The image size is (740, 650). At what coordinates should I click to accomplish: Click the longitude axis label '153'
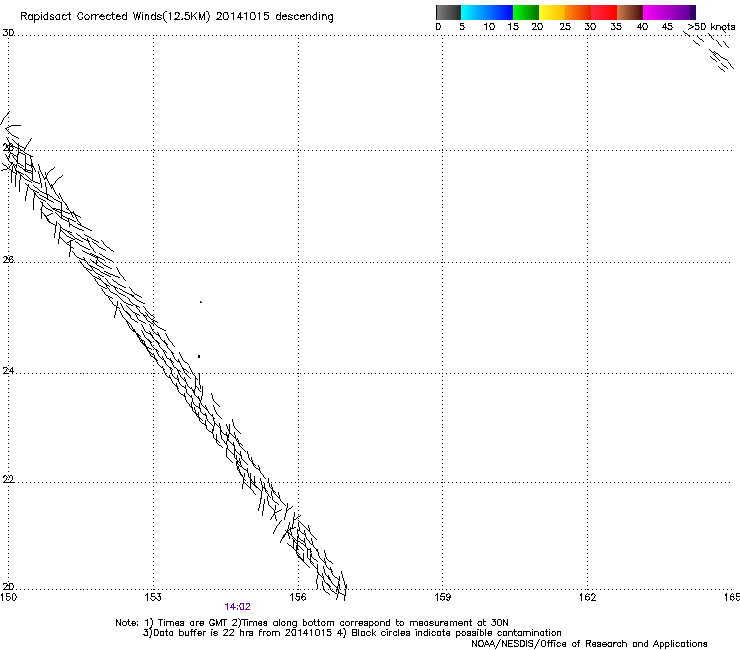coord(153,597)
